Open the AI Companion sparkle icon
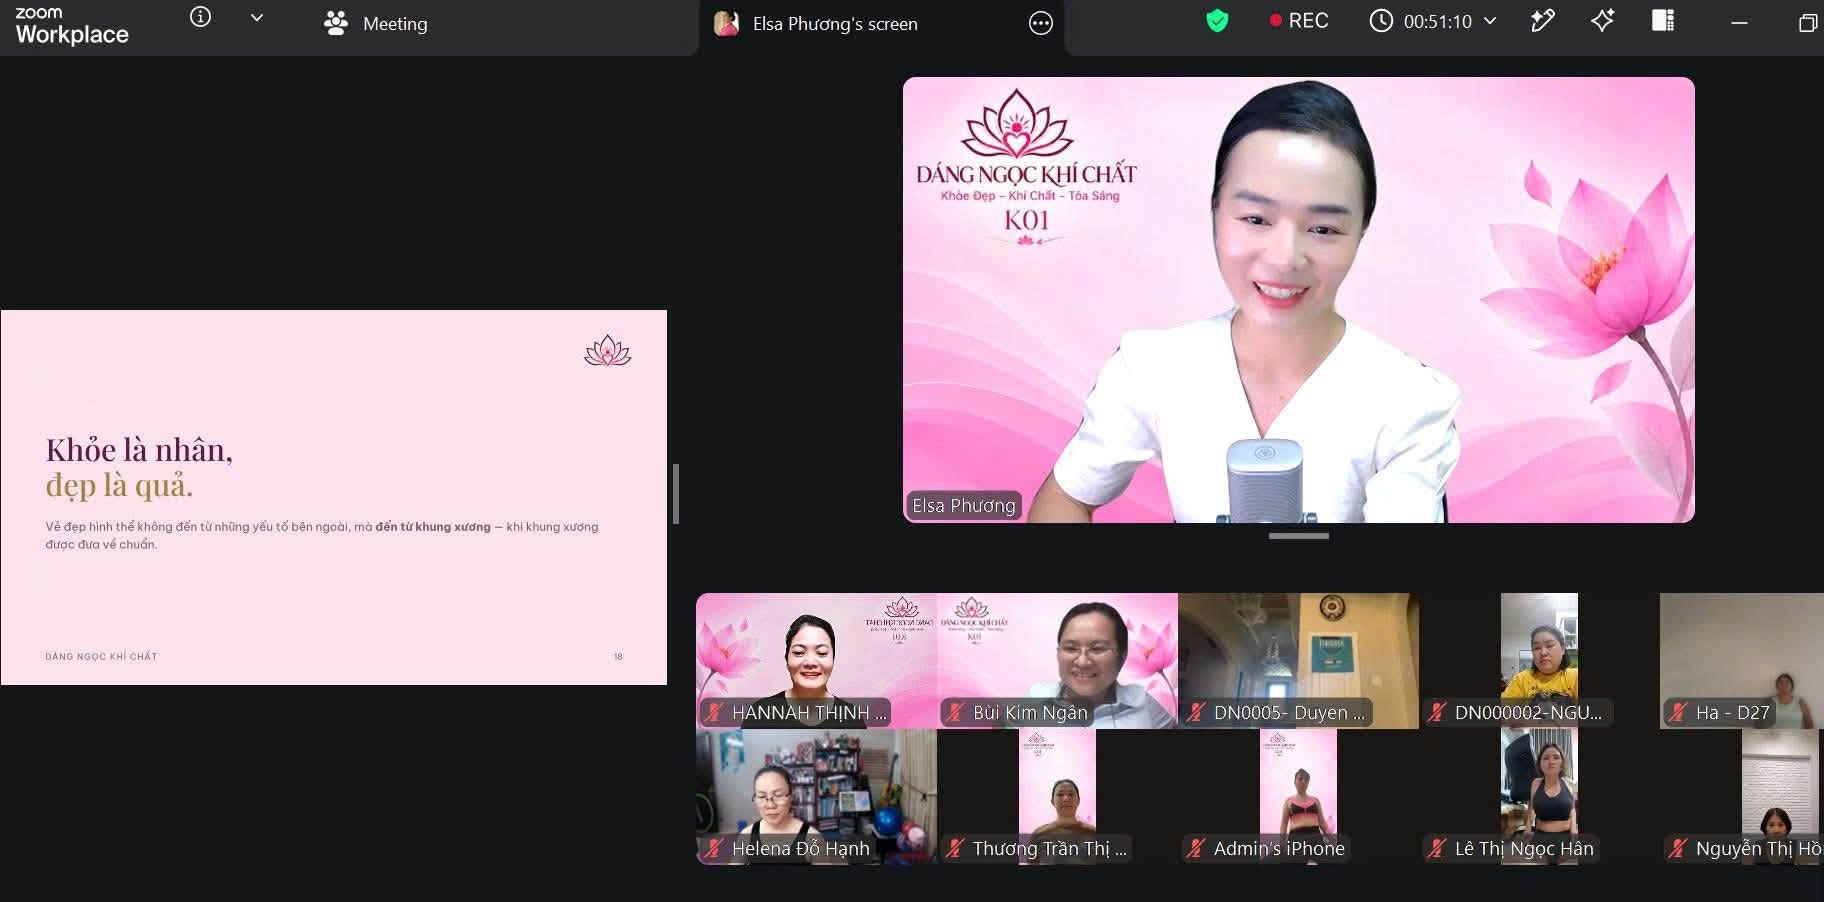Image resolution: width=1824 pixels, height=902 pixels. point(1603,21)
